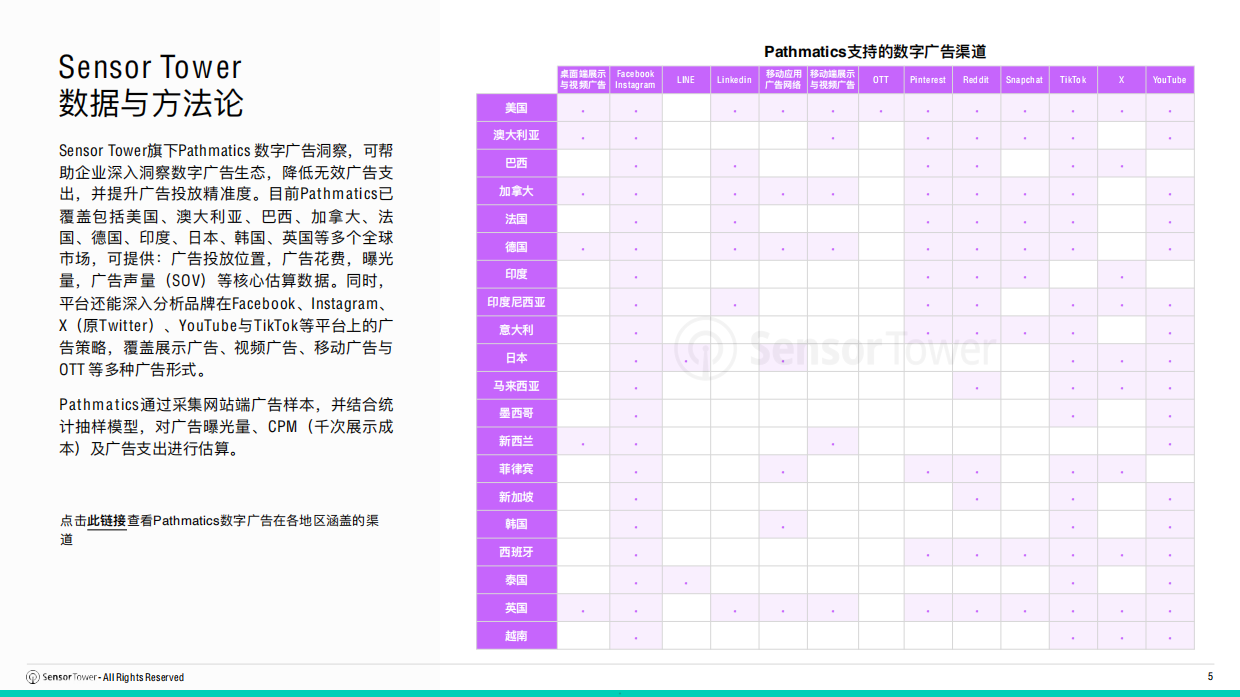Viewport: 1240px width, 697px height.
Task: Click the 泰国 row LINE cell
Action: pos(686,580)
